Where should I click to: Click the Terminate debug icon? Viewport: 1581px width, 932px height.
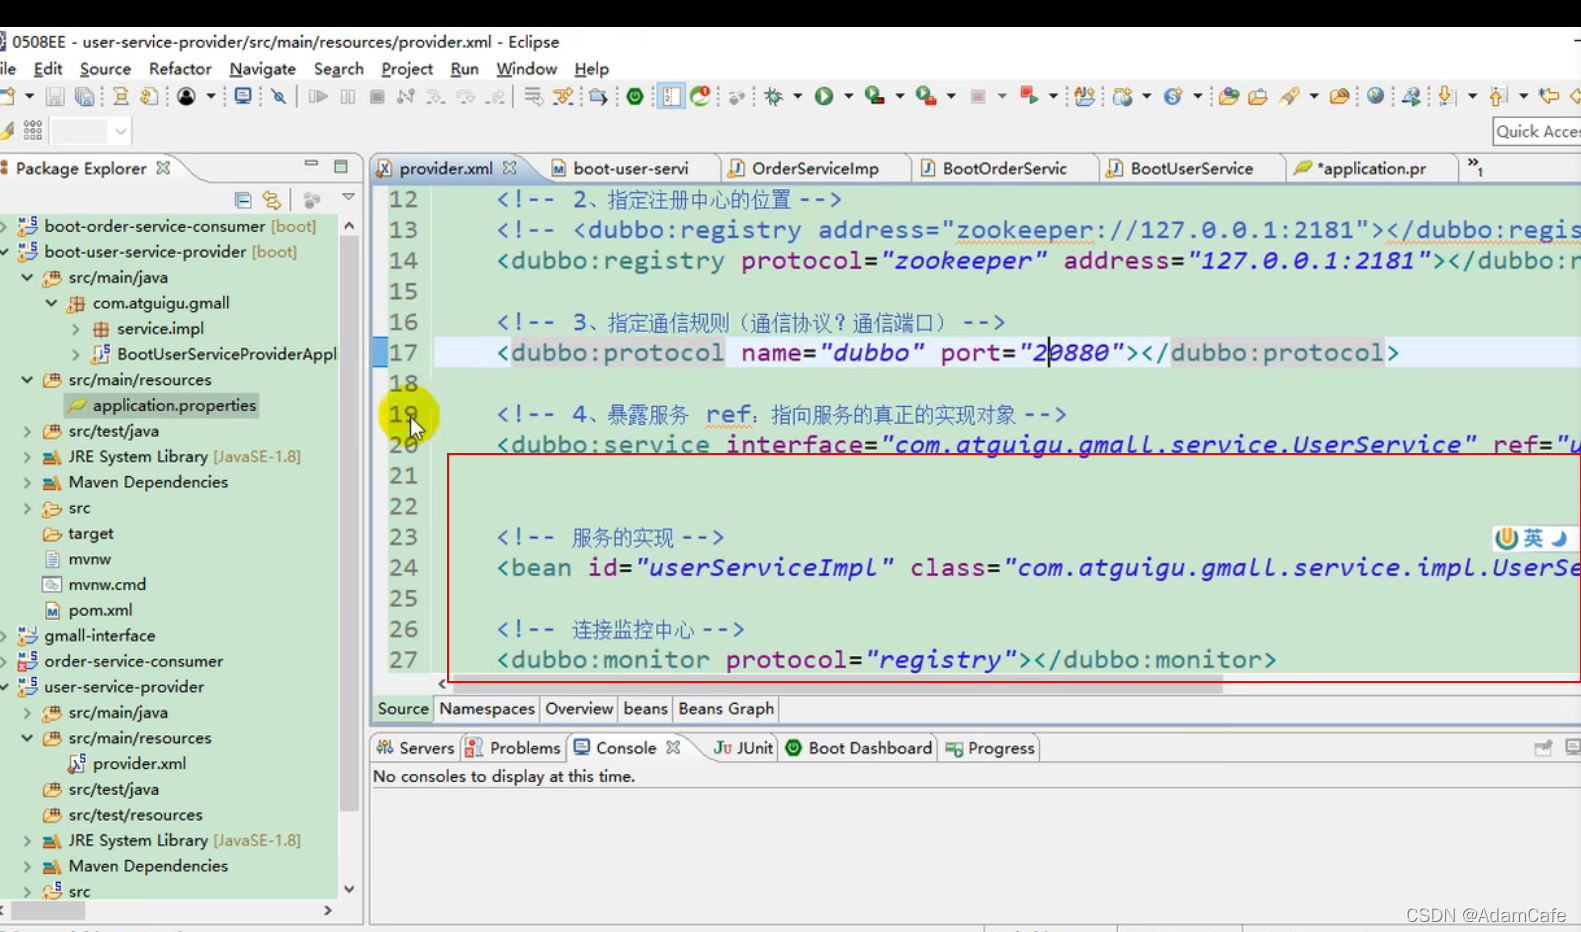pyautogui.click(x=377, y=97)
